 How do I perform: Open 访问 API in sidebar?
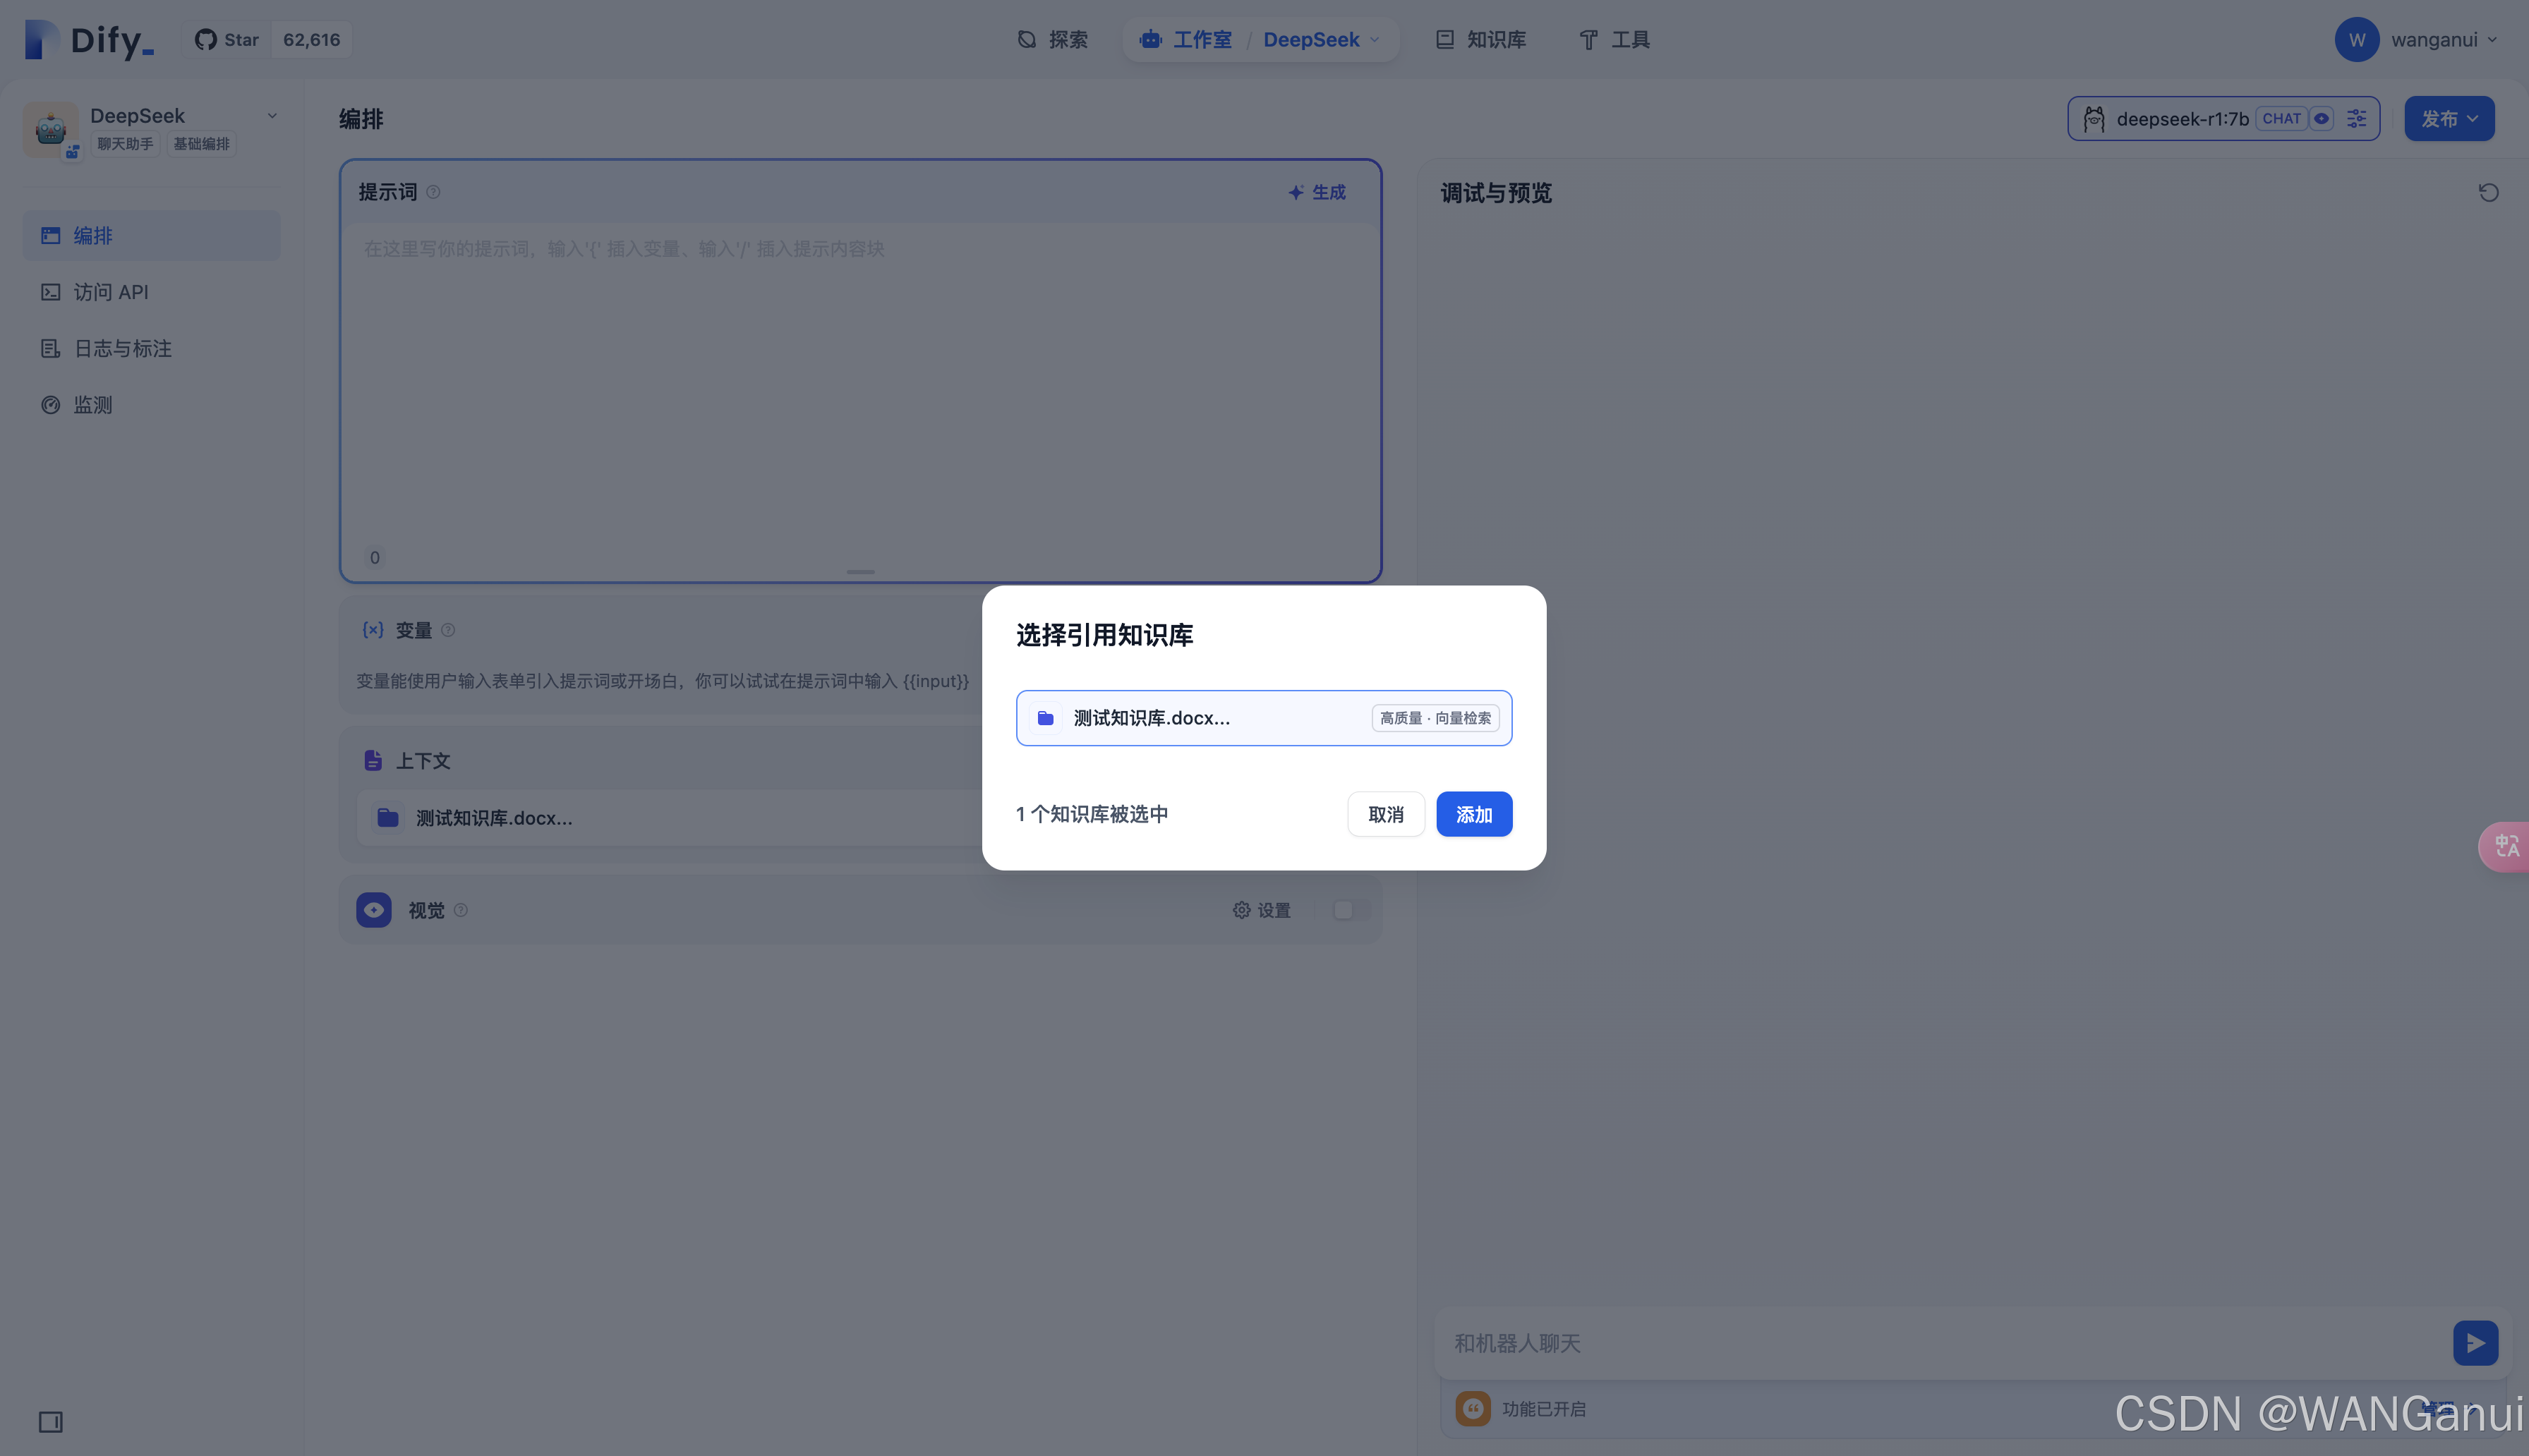[x=110, y=292]
